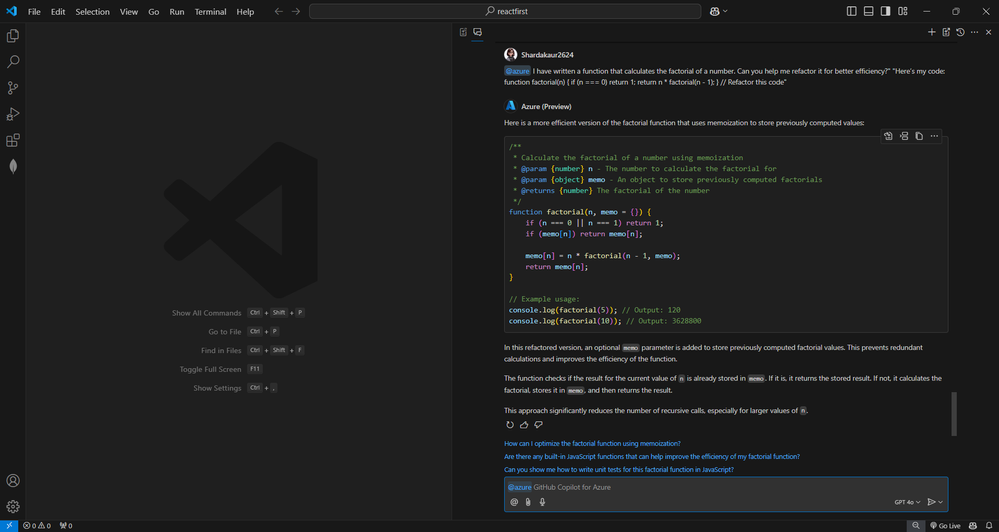Click the zoom magnifier in status bar

pos(916,526)
